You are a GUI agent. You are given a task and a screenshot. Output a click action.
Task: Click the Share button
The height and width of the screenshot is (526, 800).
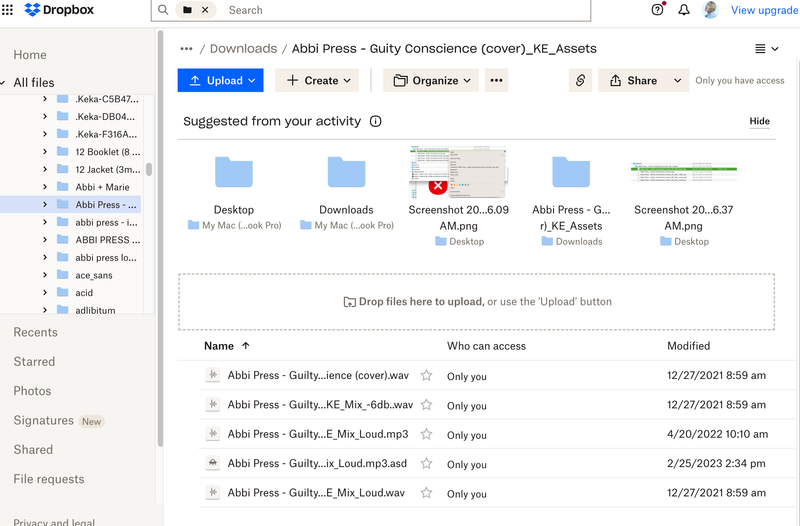(x=633, y=81)
